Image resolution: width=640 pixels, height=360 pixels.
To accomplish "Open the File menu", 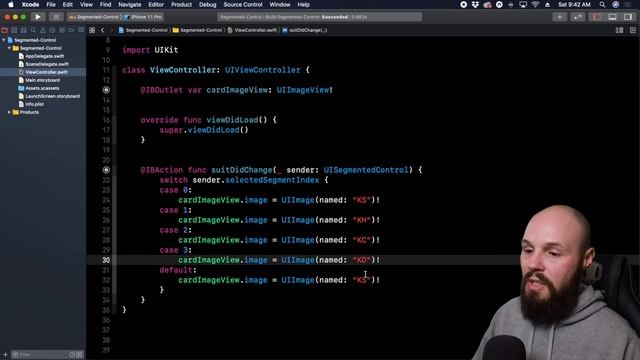I will pyautogui.click(x=51, y=4).
